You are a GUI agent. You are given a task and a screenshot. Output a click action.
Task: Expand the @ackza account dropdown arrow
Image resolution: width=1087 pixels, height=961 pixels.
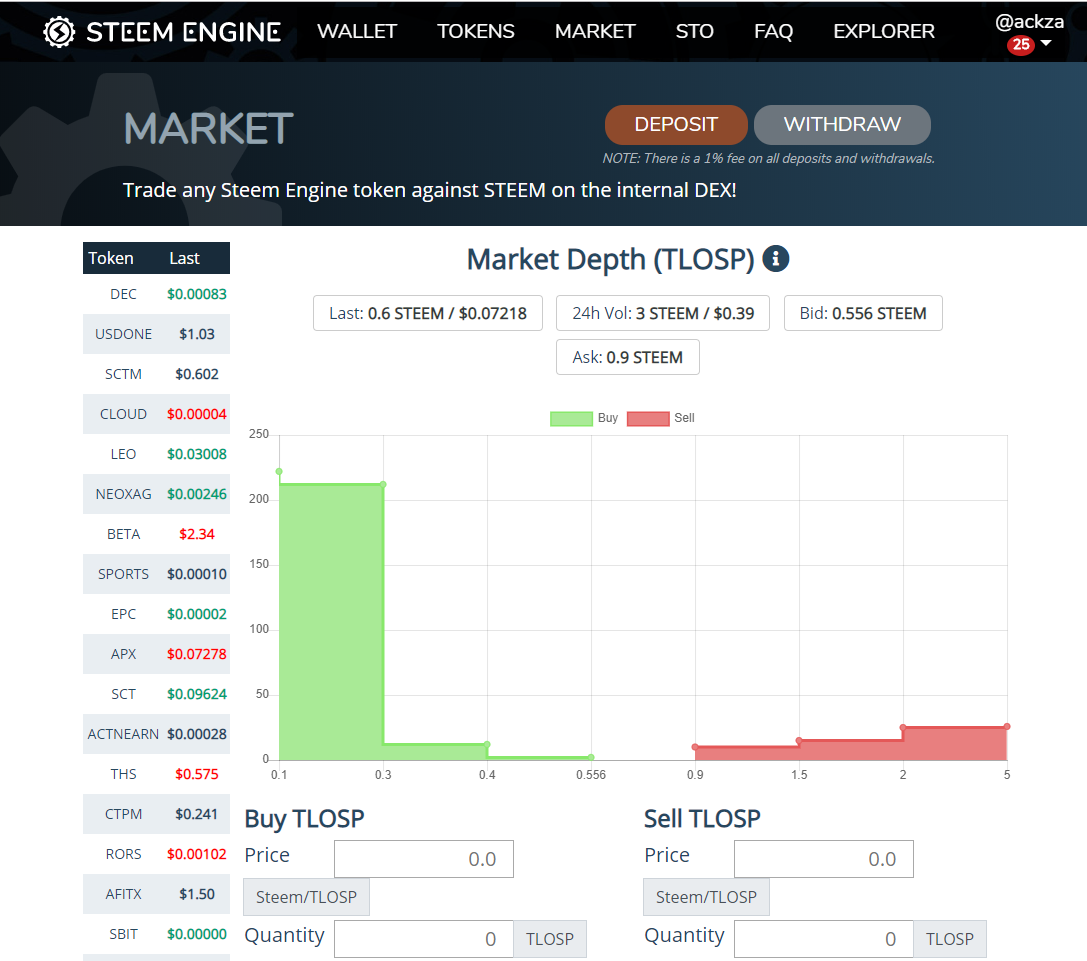(1046, 44)
